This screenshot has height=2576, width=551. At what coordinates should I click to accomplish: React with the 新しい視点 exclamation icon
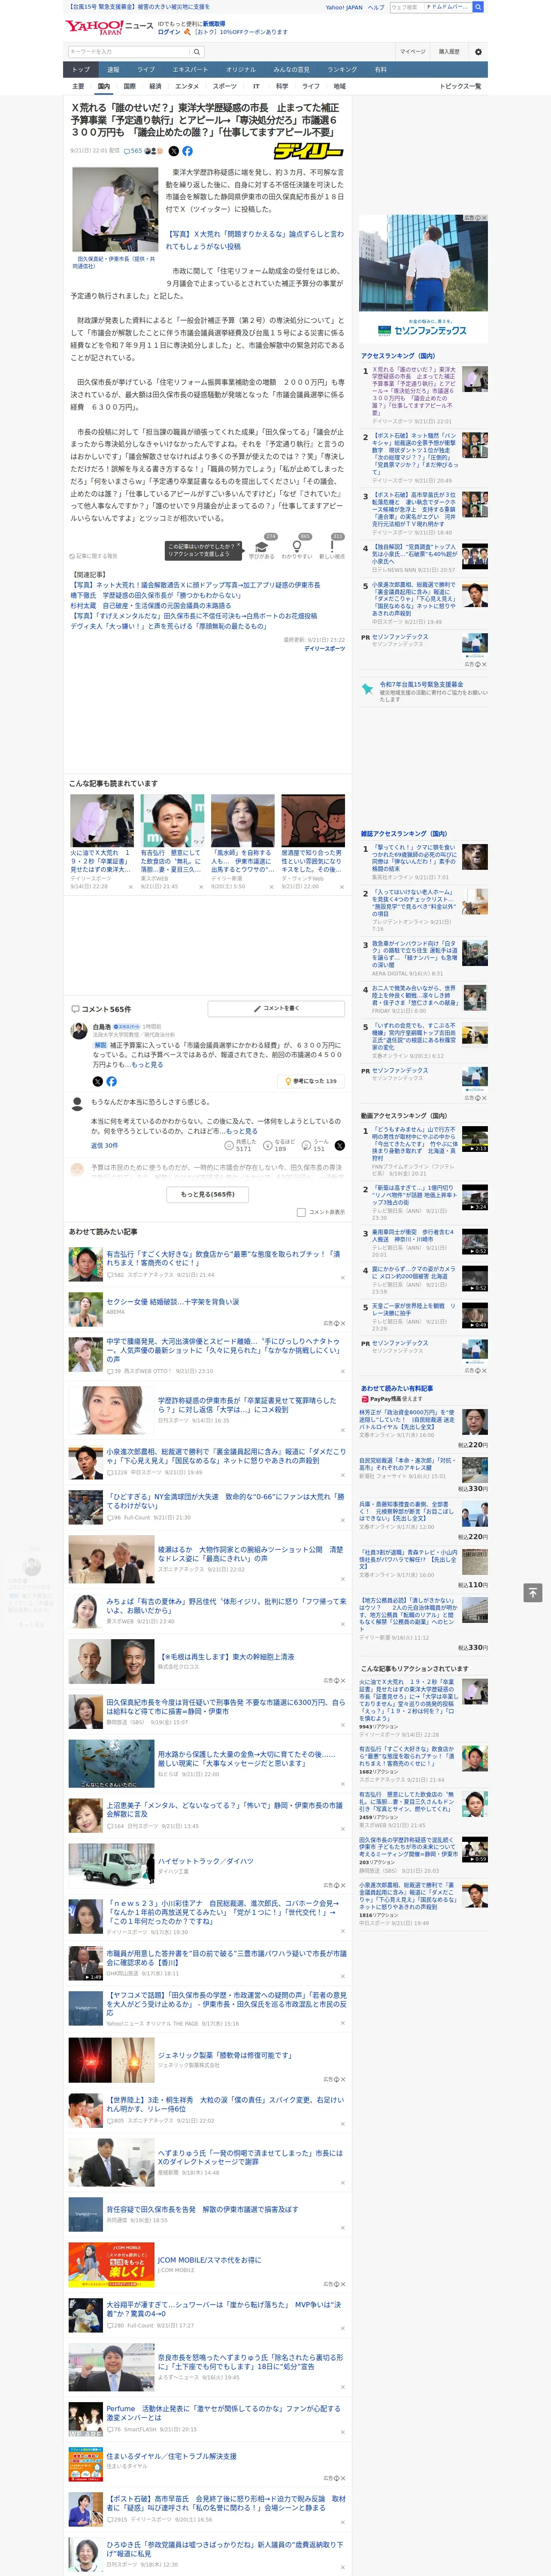[332, 547]
